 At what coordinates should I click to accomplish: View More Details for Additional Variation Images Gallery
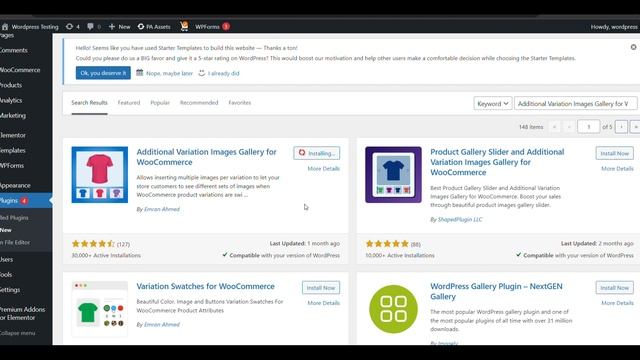click(x=324, y=169)
